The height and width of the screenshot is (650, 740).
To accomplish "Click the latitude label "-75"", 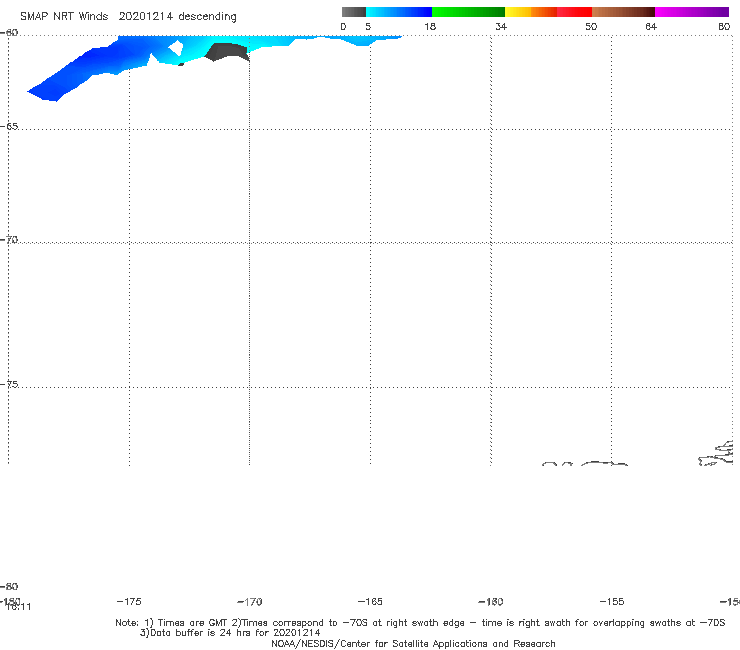I will pos(9,384).
